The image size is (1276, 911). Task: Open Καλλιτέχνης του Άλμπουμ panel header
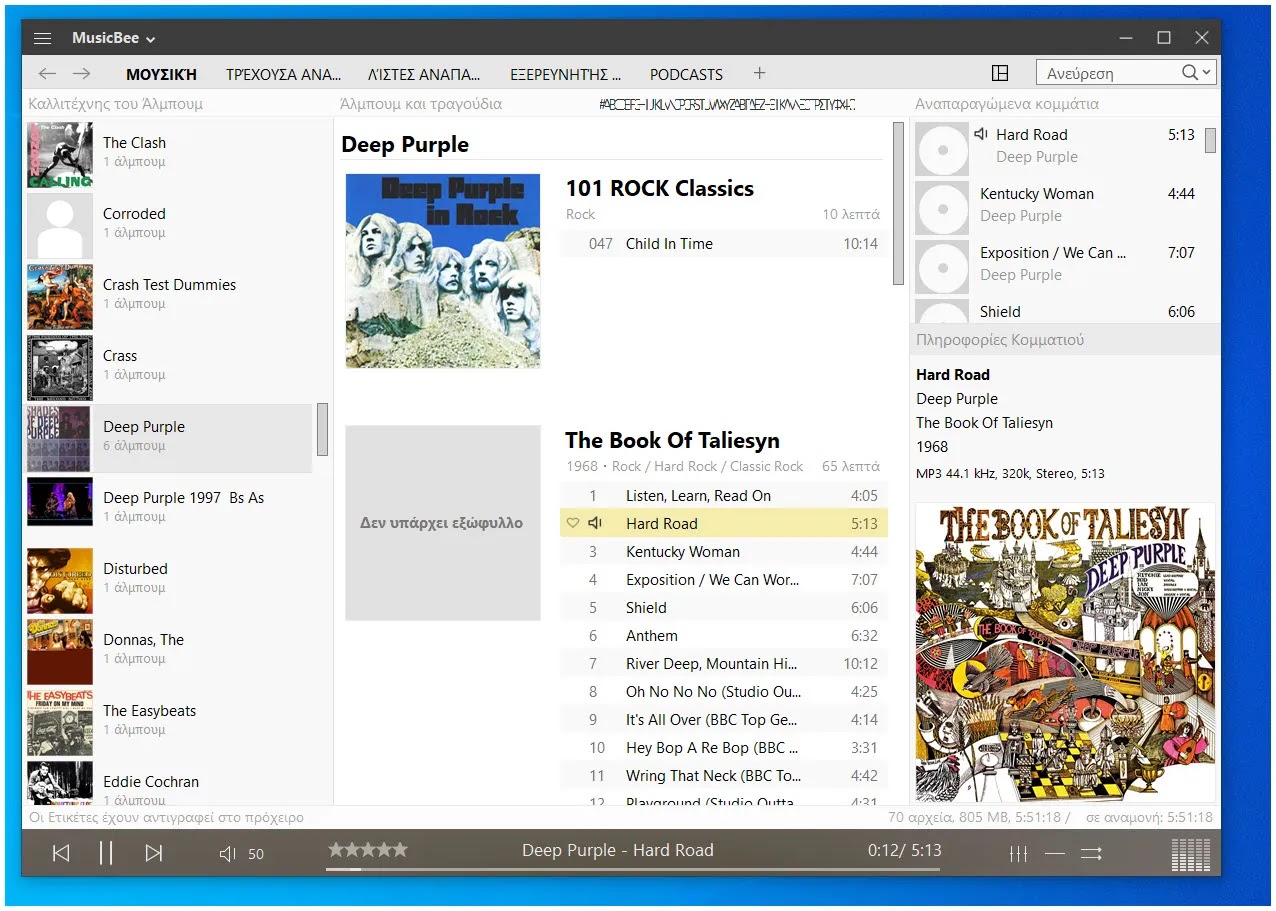coord(115,104)
